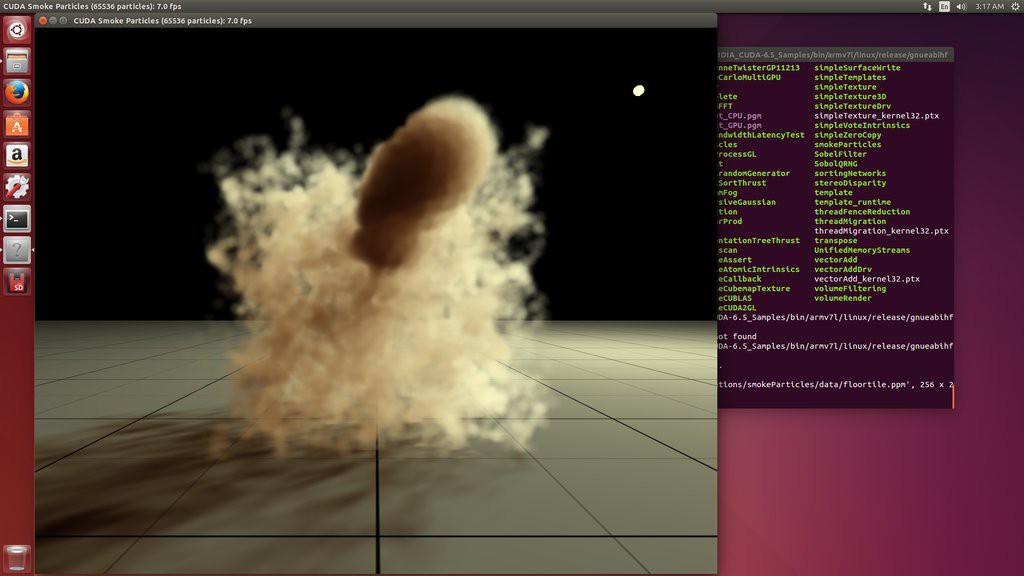Screen dimensions: 1024x576
Task: Maximize the CUDA Smoke Particles window
Action: point(63,21)
